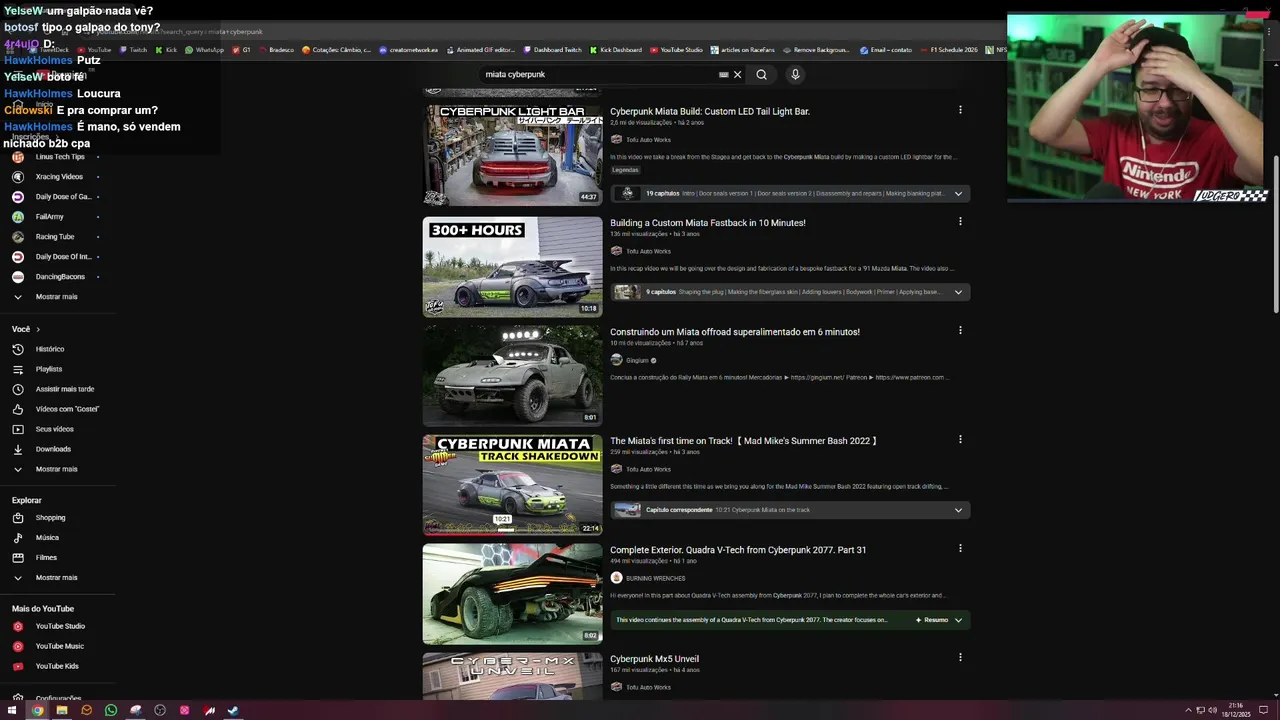Open Gingium channel link
This screenshot has width=1280, height=720.
[x=637, y=360]
